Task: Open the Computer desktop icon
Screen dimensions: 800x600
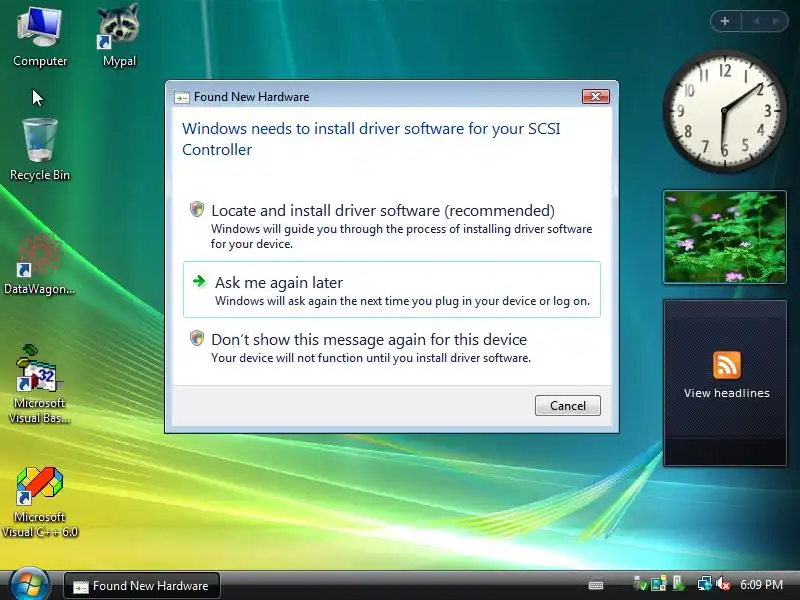Action: click(x=40, y=36)
